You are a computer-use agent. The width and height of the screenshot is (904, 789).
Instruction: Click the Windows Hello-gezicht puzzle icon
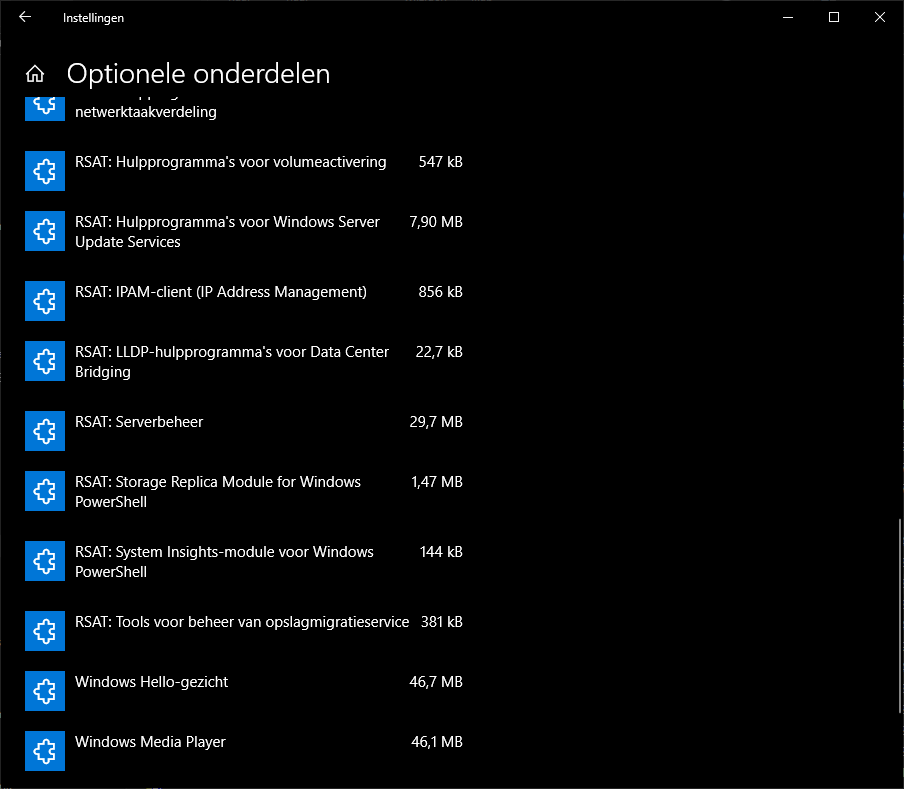coord(44,691)
